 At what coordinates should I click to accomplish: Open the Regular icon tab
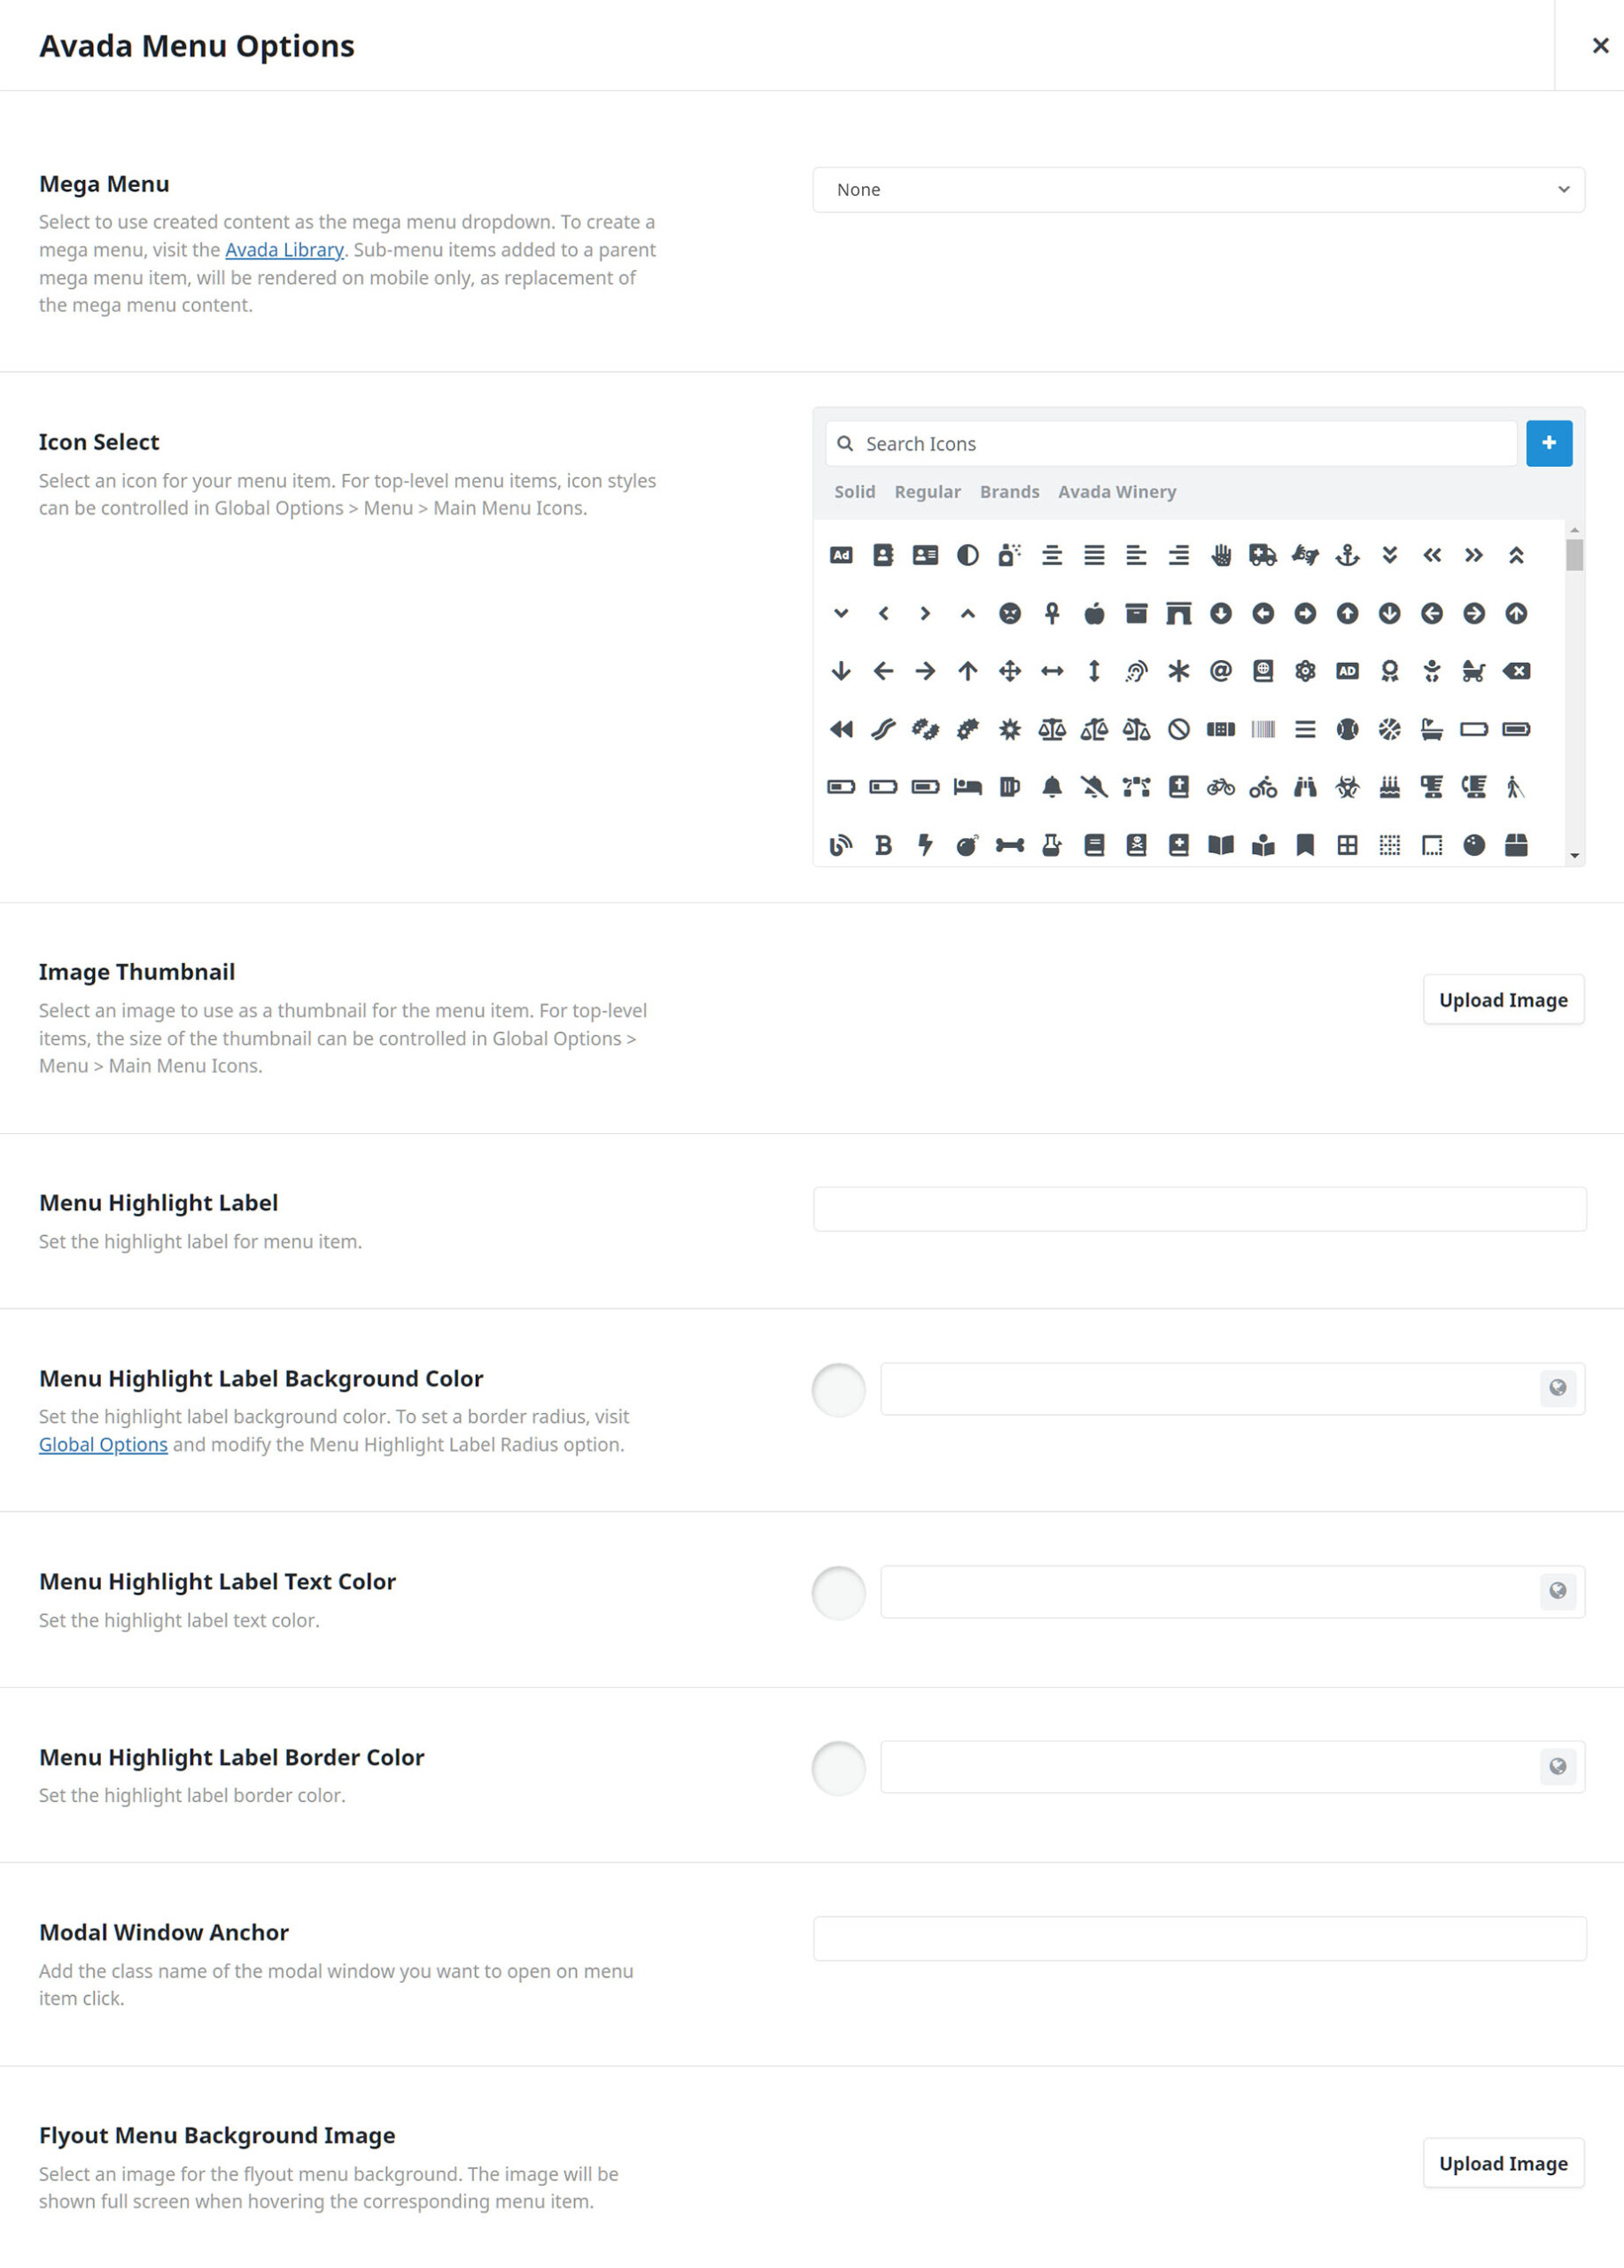pyautogui.click(x=927, y=492)
